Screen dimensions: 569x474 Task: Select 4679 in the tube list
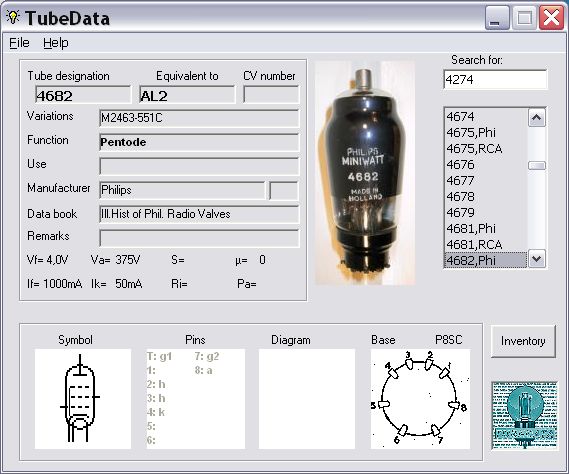coord(486,212)
